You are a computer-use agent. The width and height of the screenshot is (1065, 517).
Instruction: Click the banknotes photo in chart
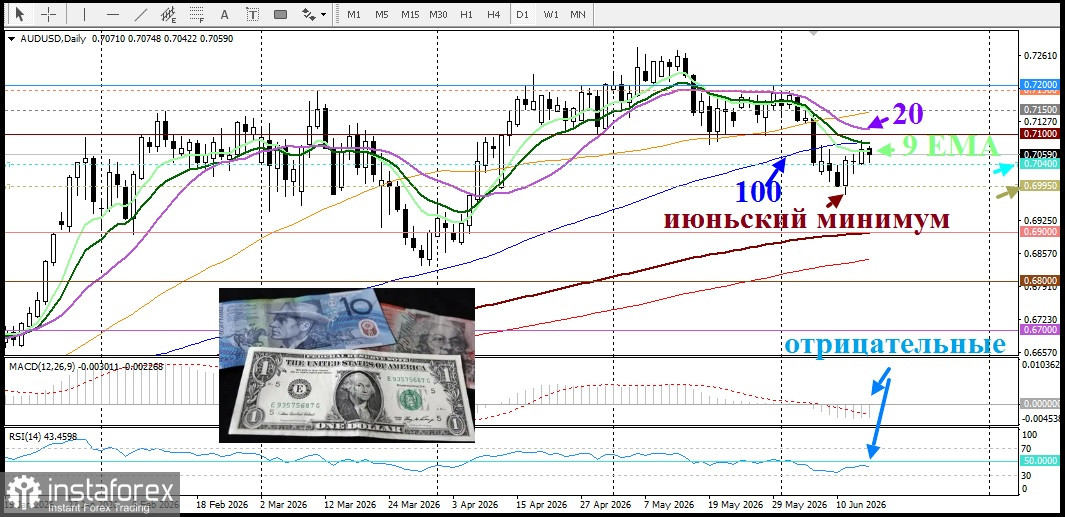347,366
